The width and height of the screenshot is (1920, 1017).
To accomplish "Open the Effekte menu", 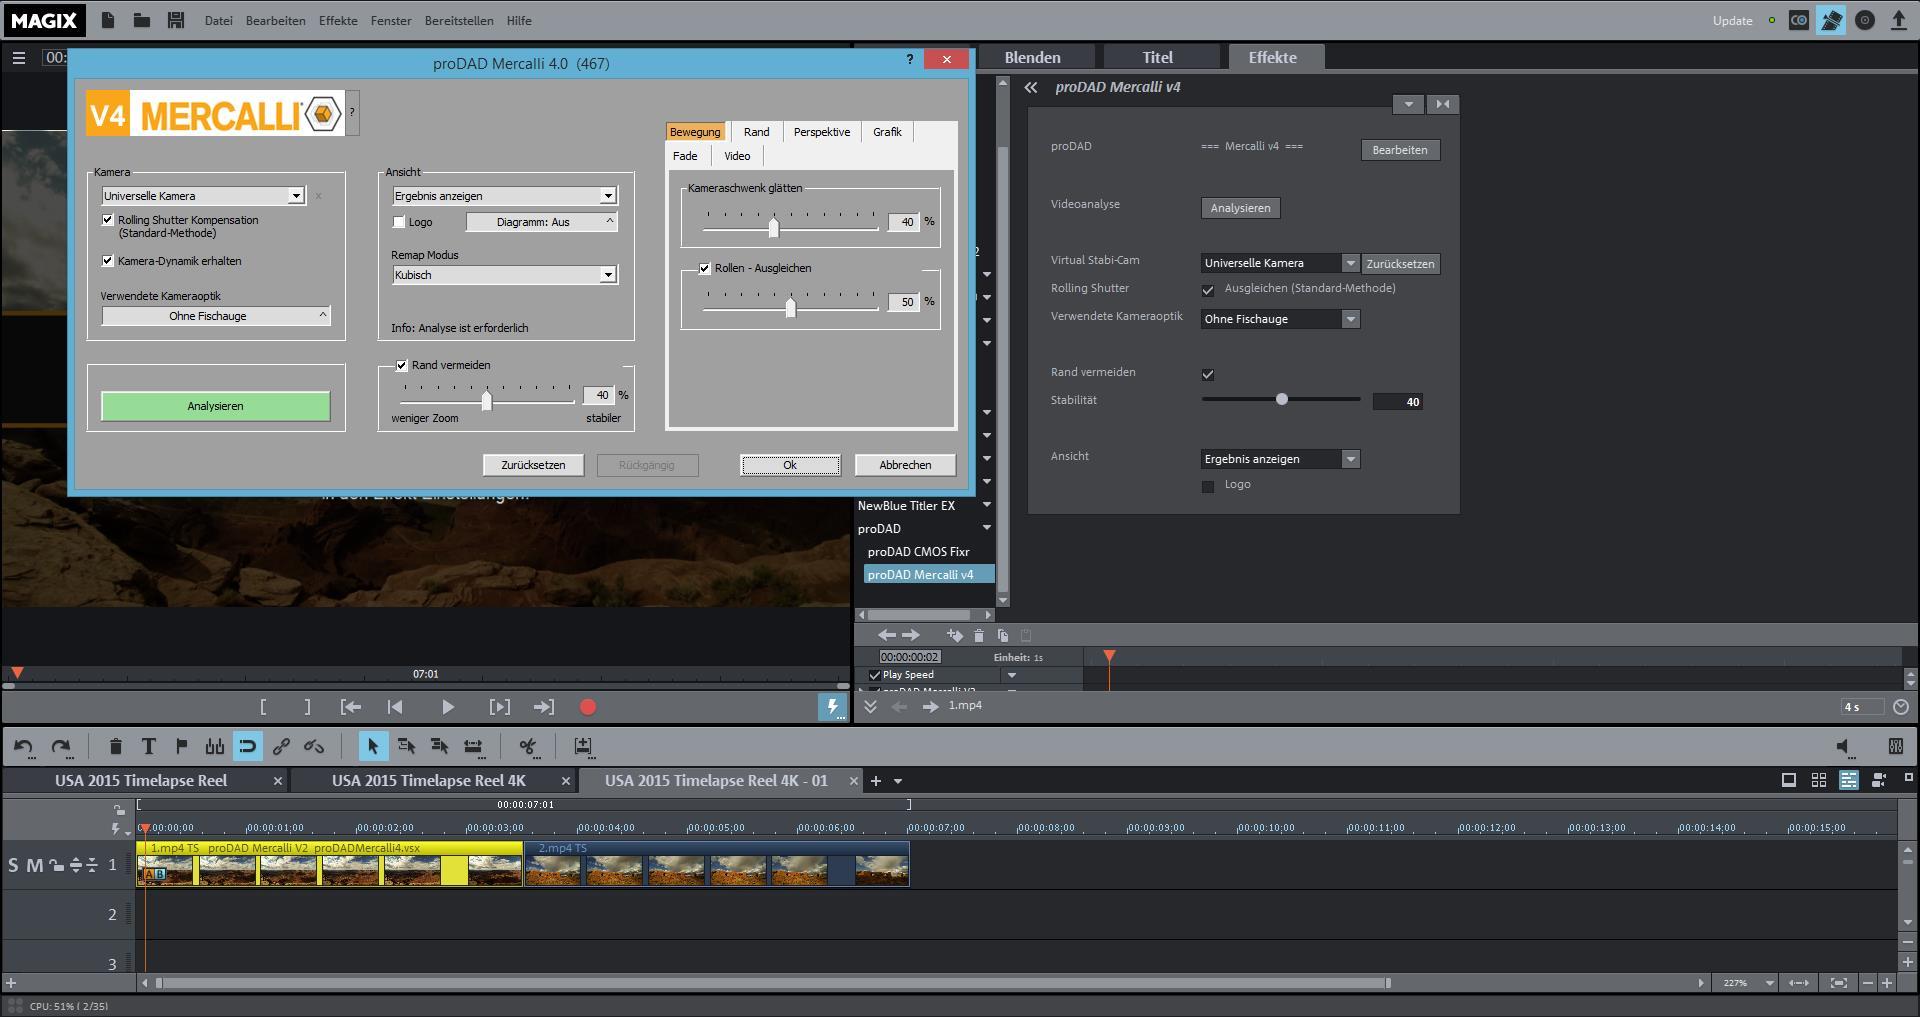I will (338, 20).
